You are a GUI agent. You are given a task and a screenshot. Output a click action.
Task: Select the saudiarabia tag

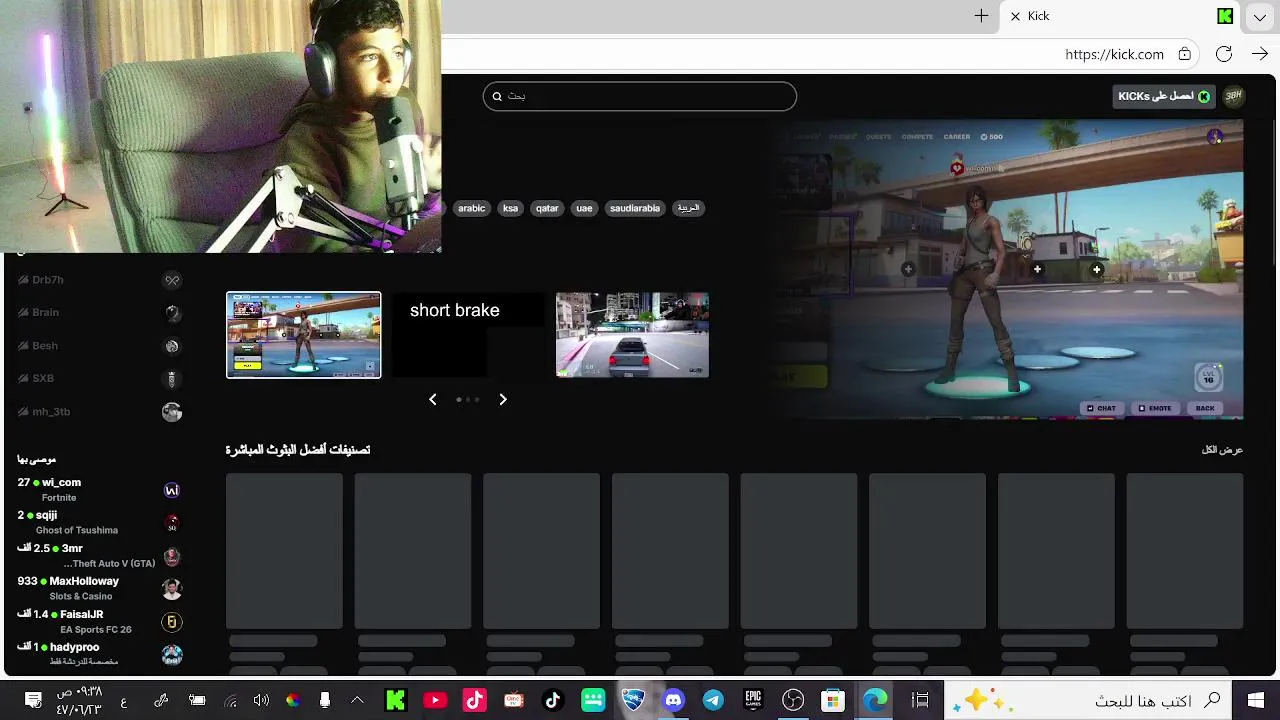[x=635, y=208]
